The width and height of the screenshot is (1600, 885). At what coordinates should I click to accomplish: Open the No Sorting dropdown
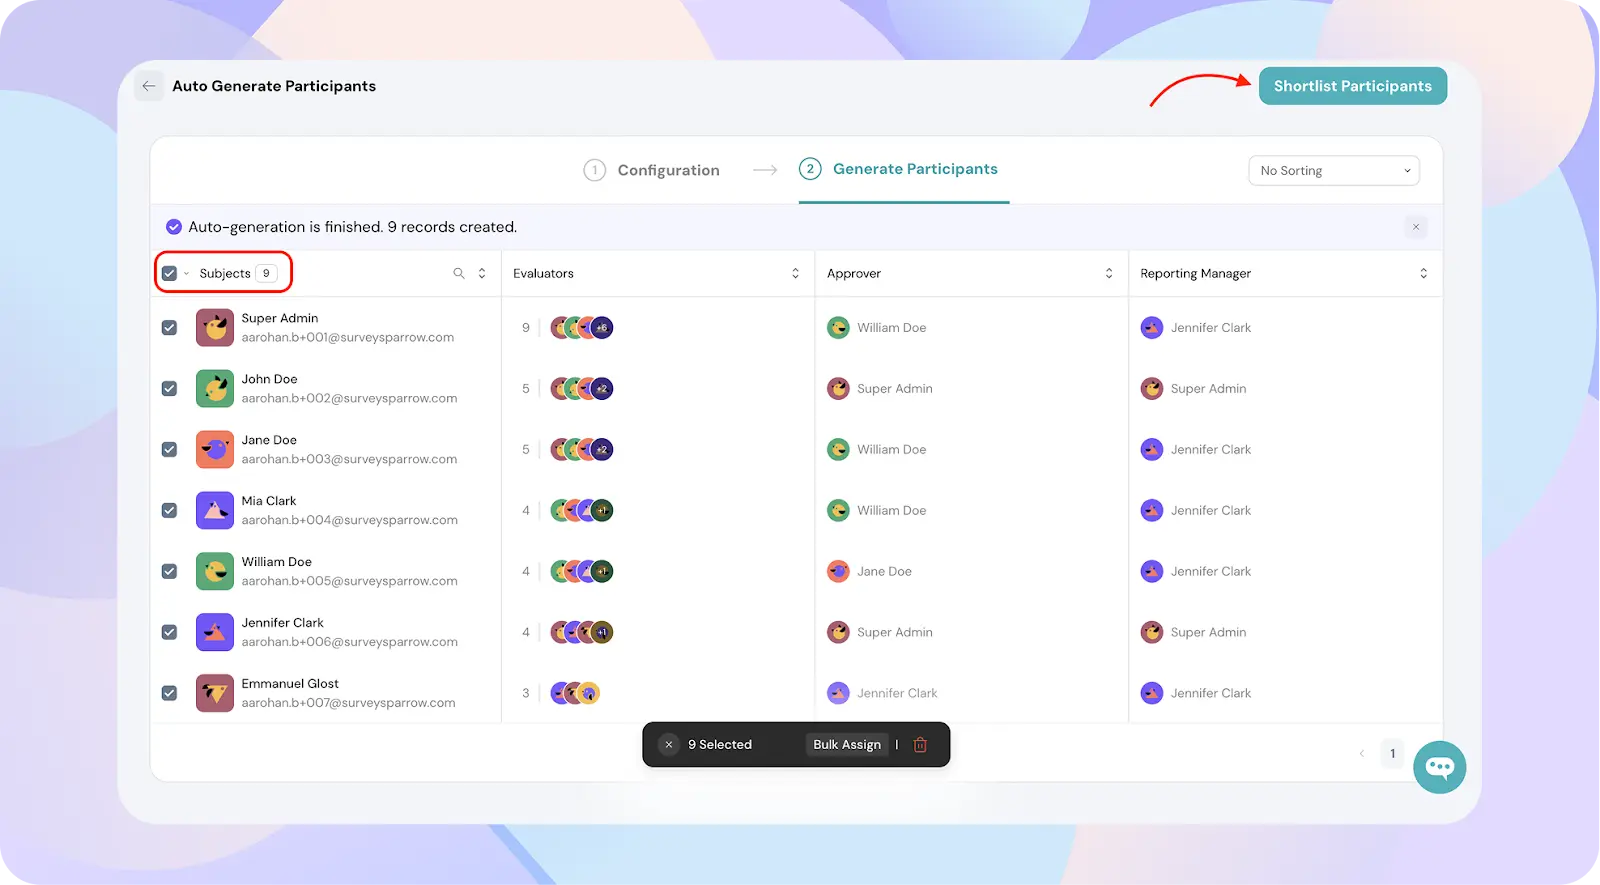pyautogui.click(x=1333, y=171)
